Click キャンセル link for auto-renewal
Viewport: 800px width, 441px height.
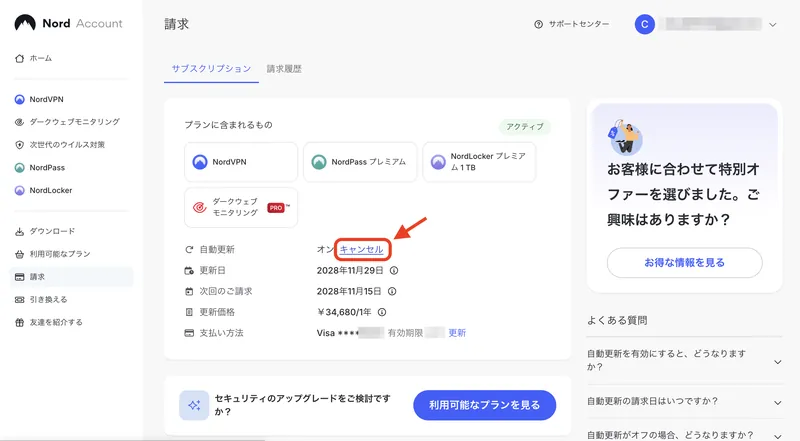361,250
